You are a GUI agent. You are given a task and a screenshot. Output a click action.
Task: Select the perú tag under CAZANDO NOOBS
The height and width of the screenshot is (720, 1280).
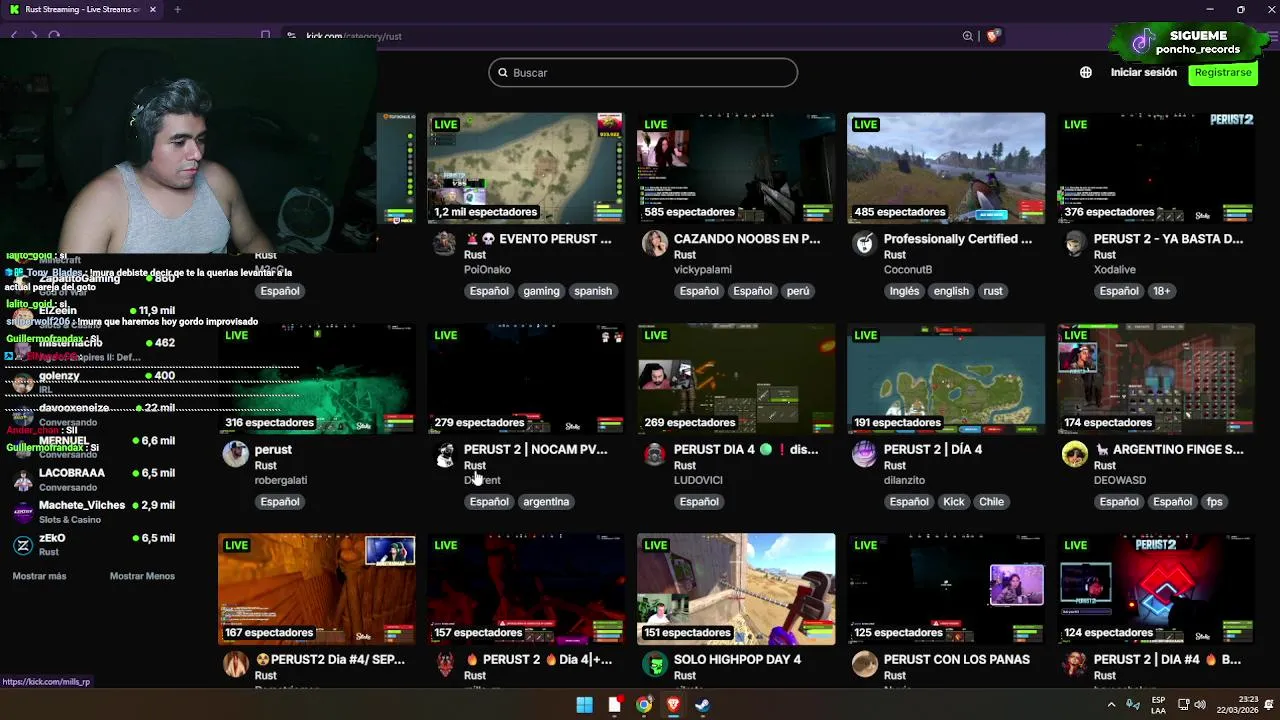pyautogui.click(x=798, y=291)
